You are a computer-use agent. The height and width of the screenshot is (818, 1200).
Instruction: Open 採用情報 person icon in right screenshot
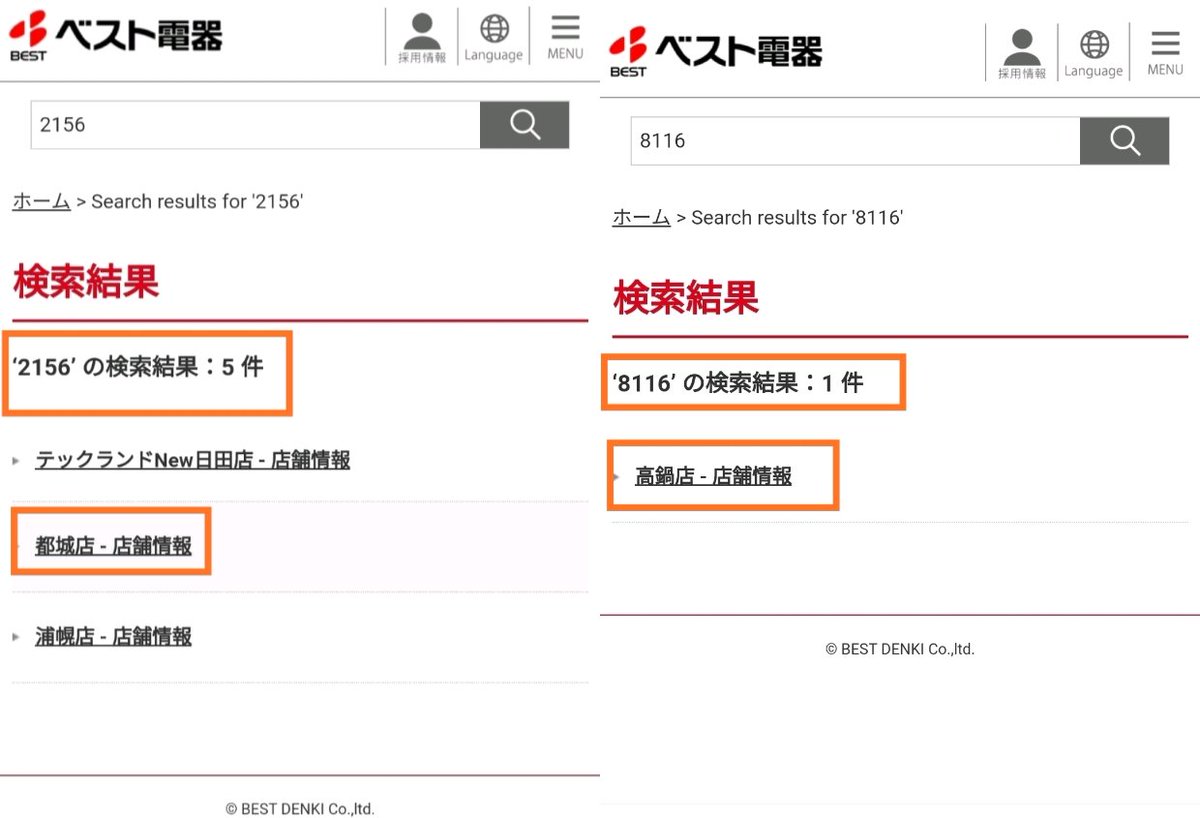[x=1022, y=55]
